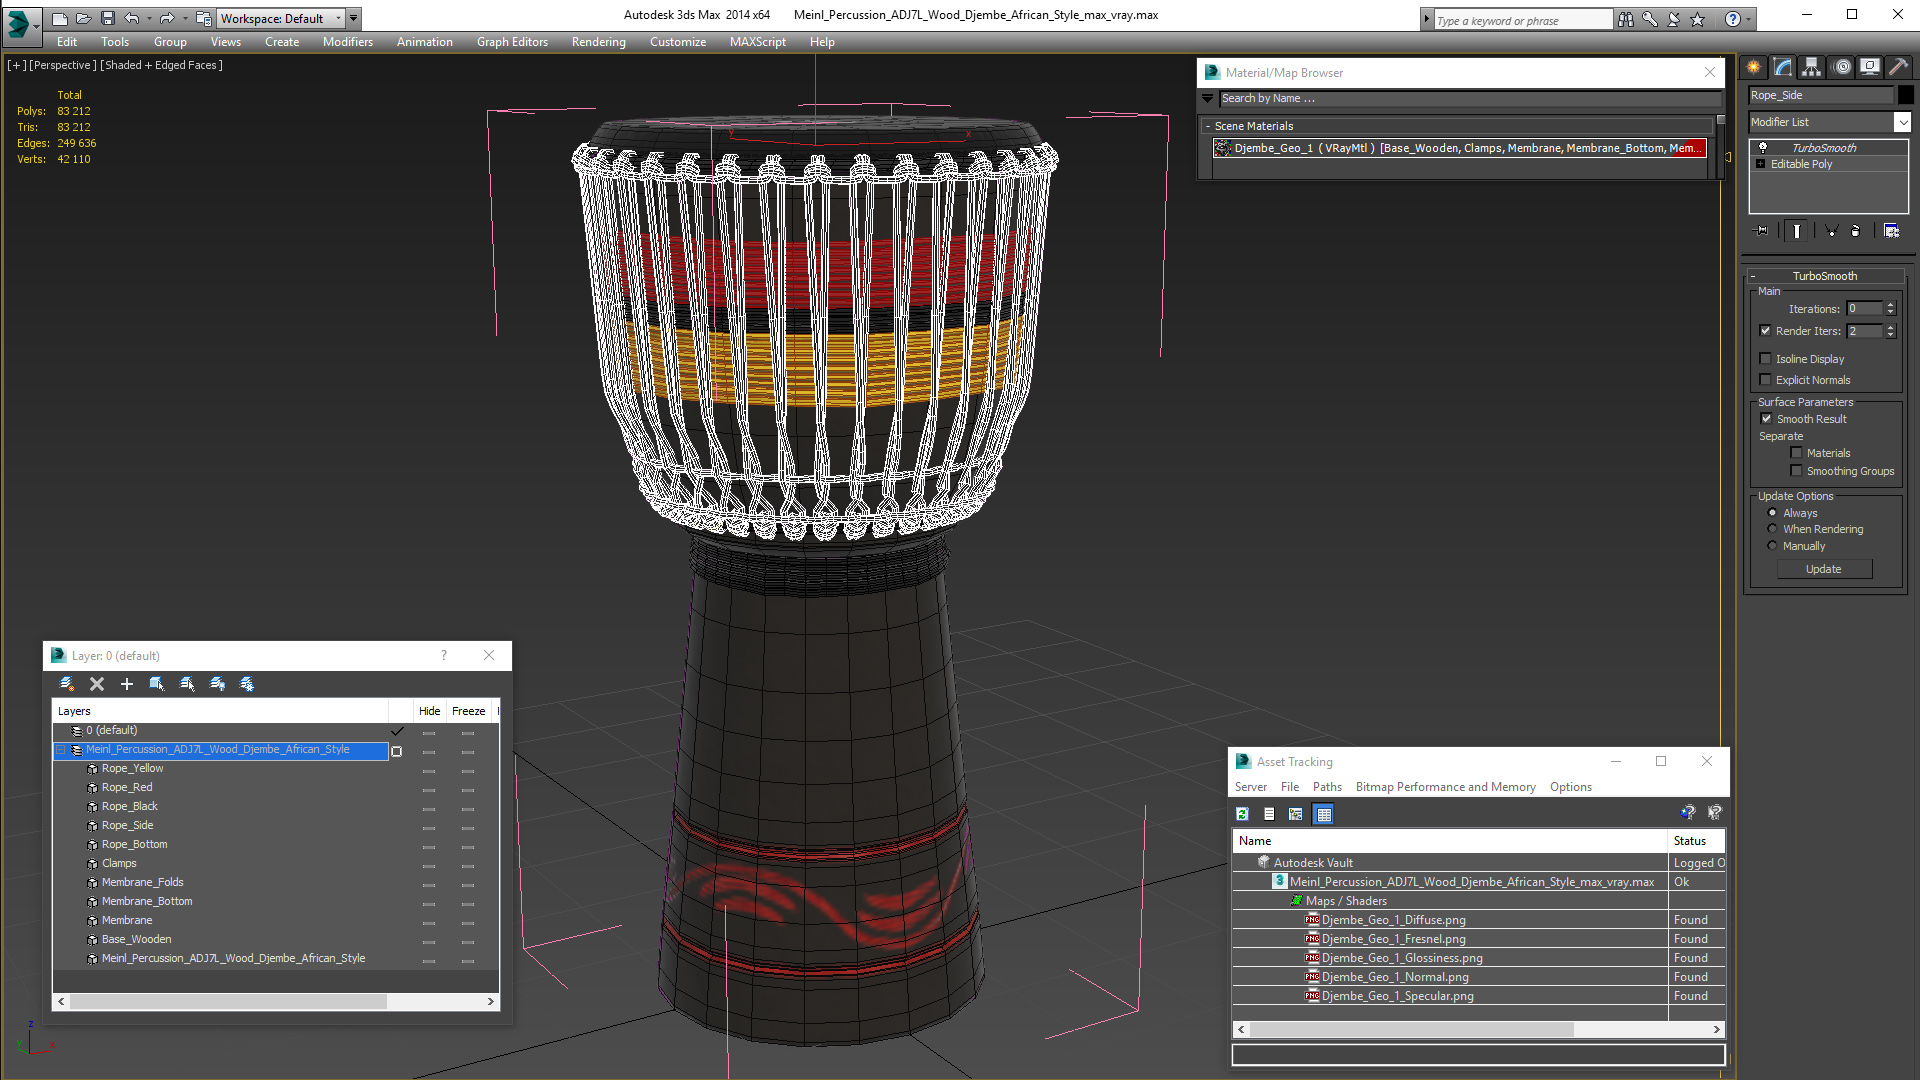Open Paths menu in Asset Tracking
Image resolution: width=1920 pixels, height=1080 pixels.
point(1327,787)
